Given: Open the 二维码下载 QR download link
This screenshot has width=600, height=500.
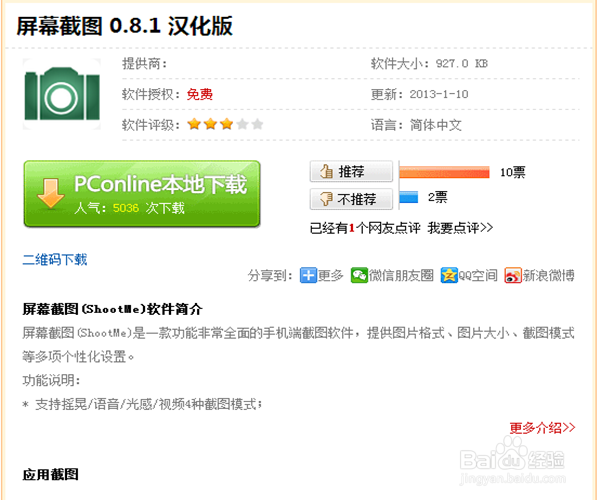Looking at the screenshot, I should (55, 259).
